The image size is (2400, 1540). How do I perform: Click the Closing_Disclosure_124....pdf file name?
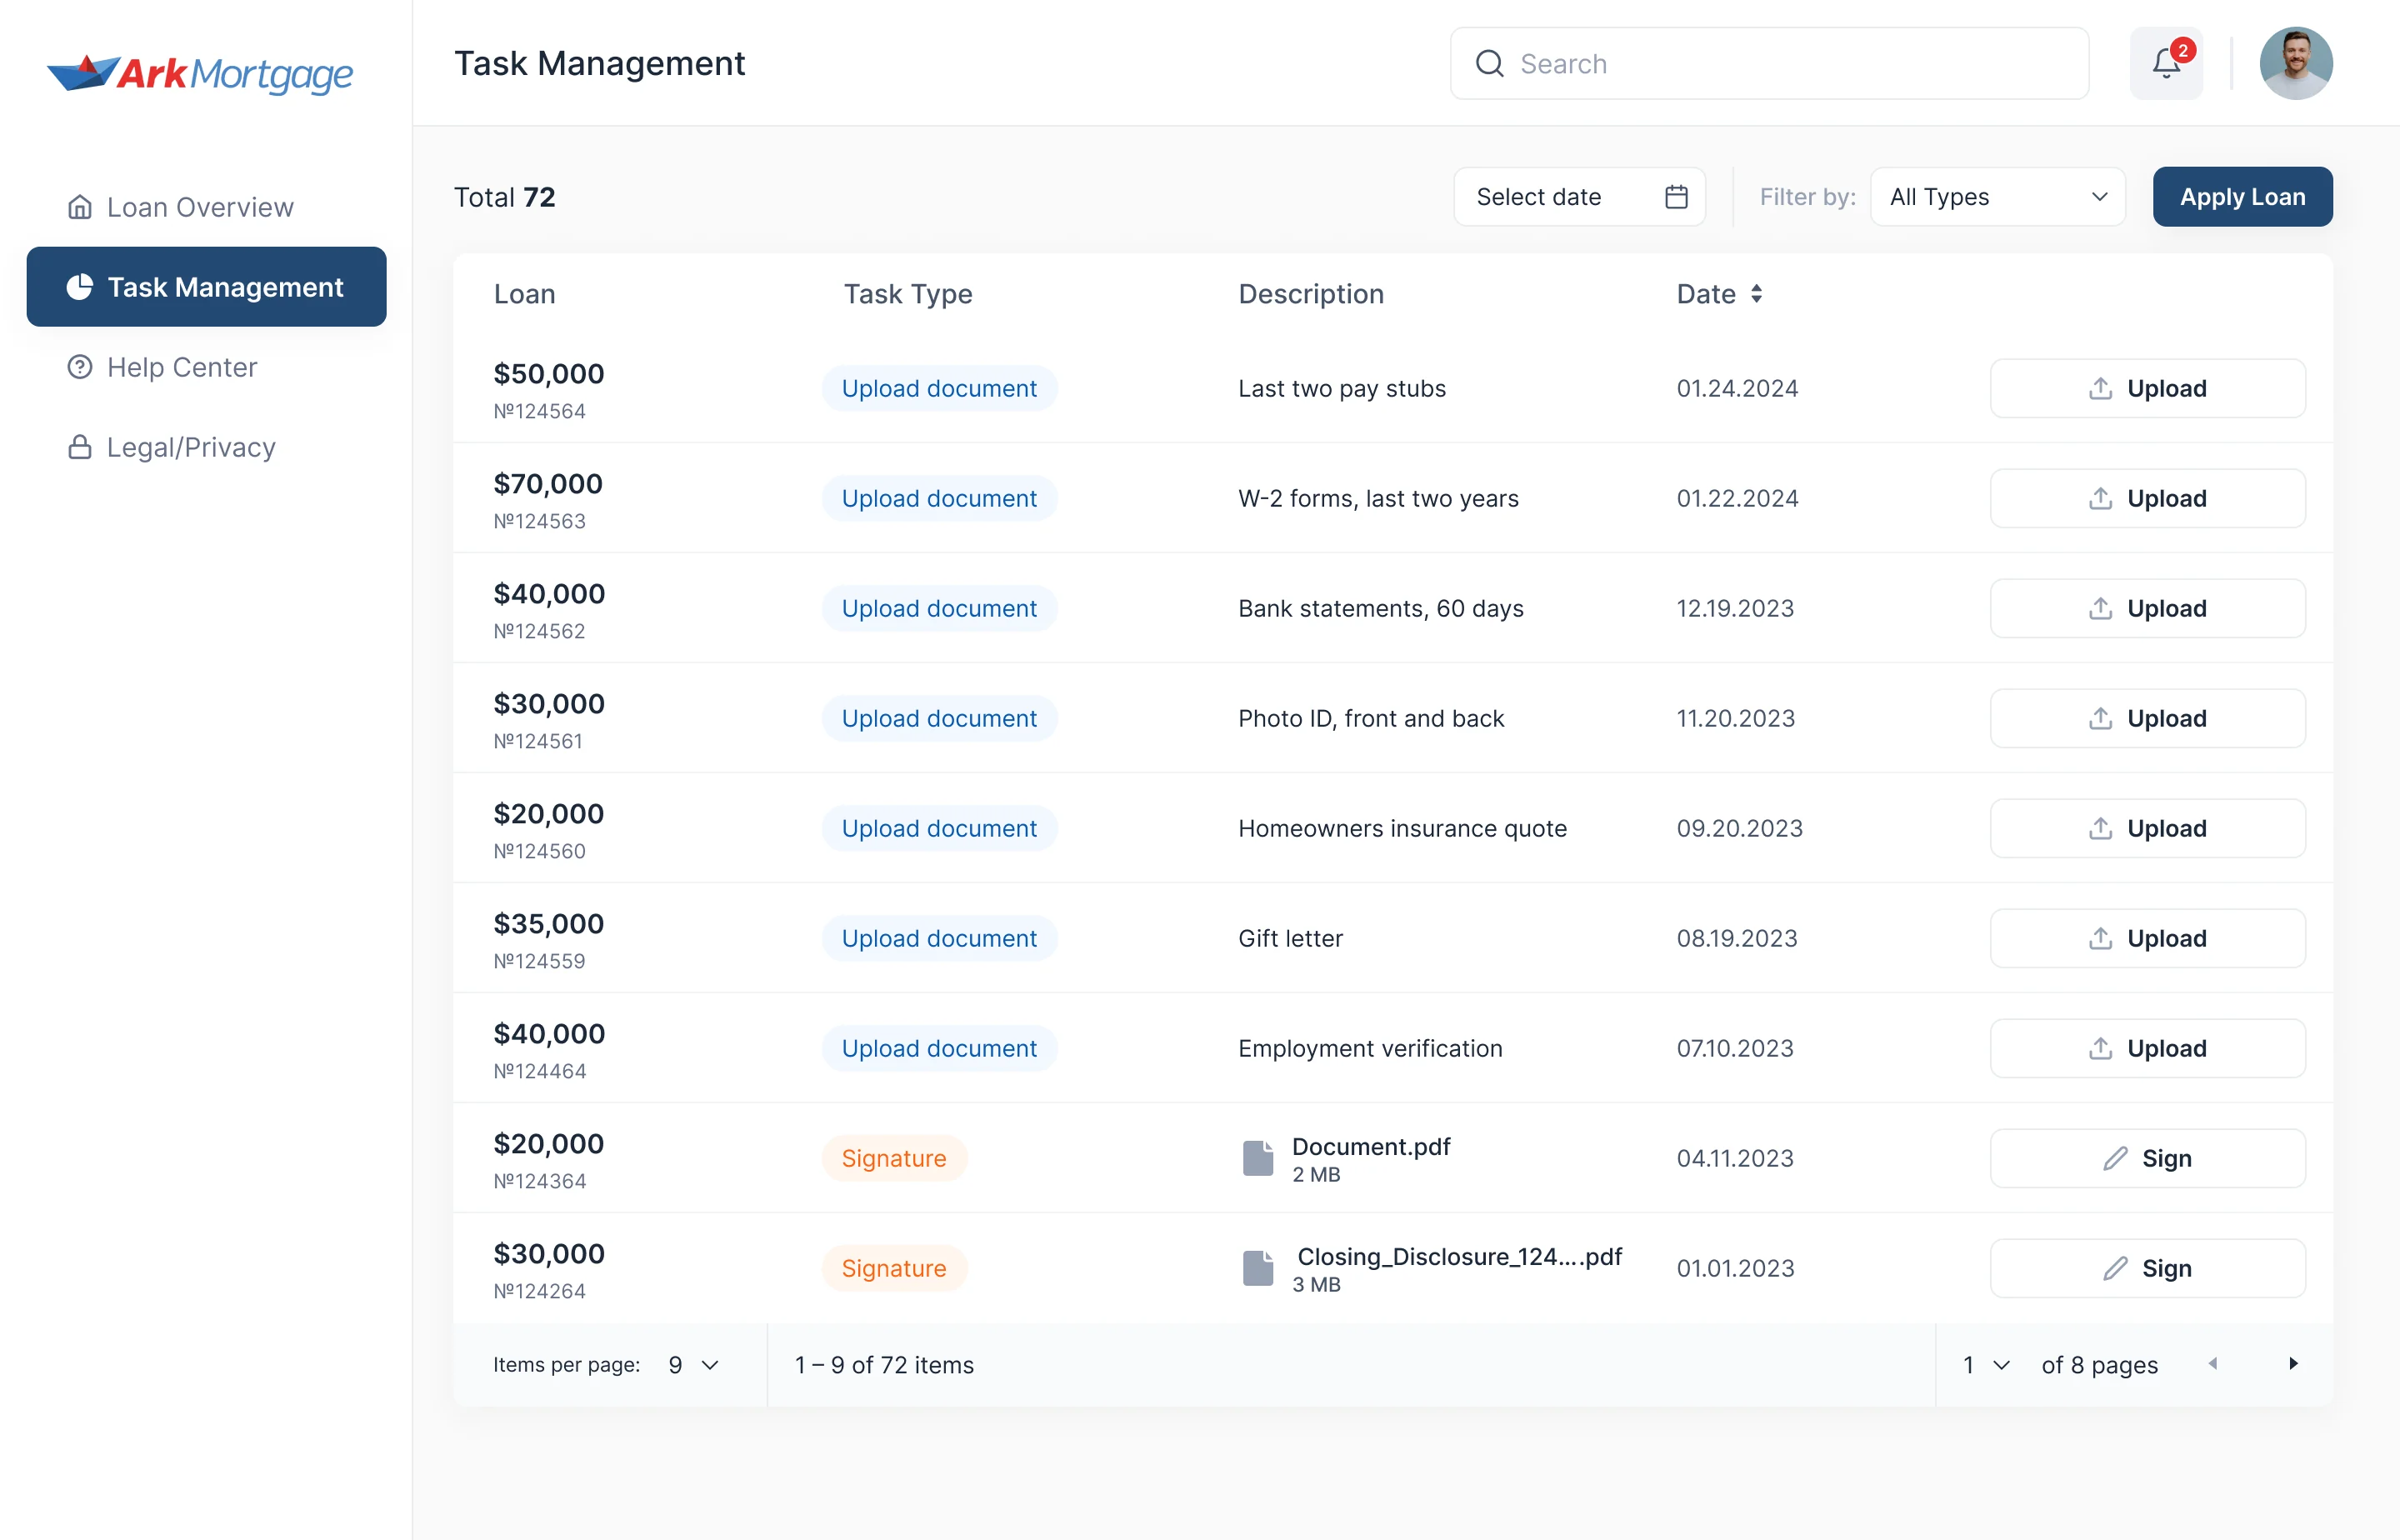point(1459,1256)
